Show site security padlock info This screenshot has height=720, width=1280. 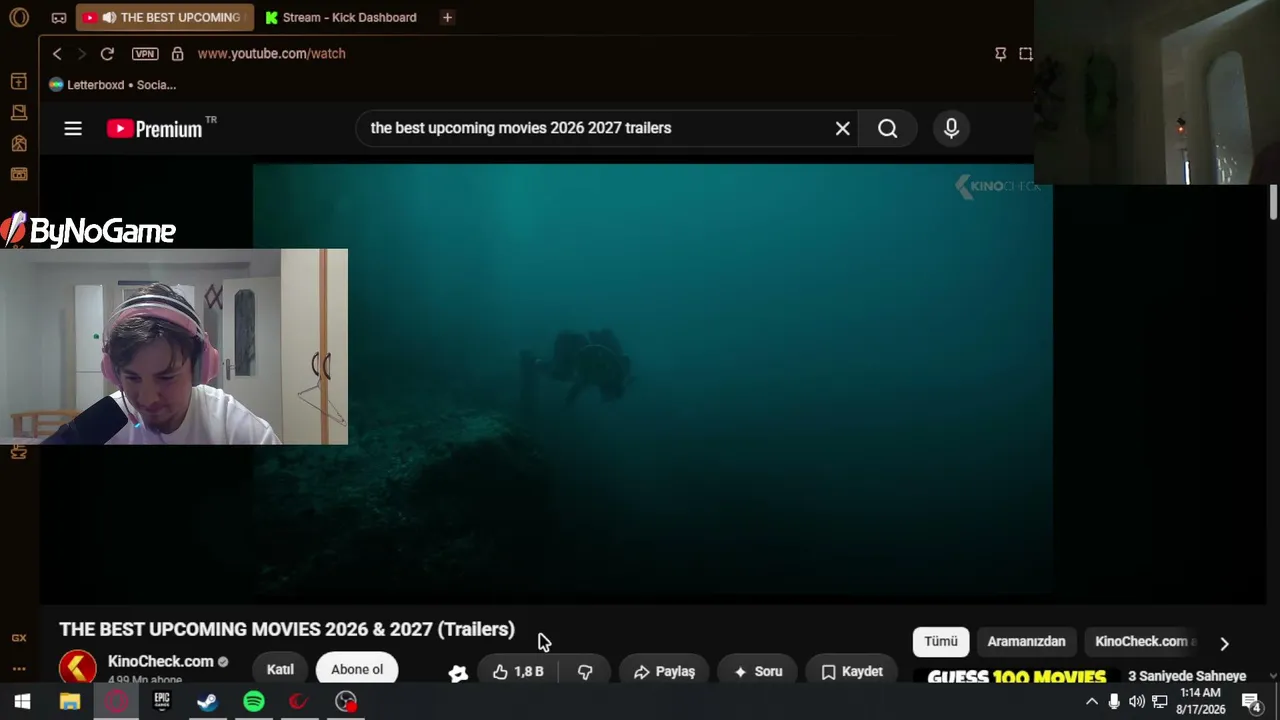click(178, 54)
